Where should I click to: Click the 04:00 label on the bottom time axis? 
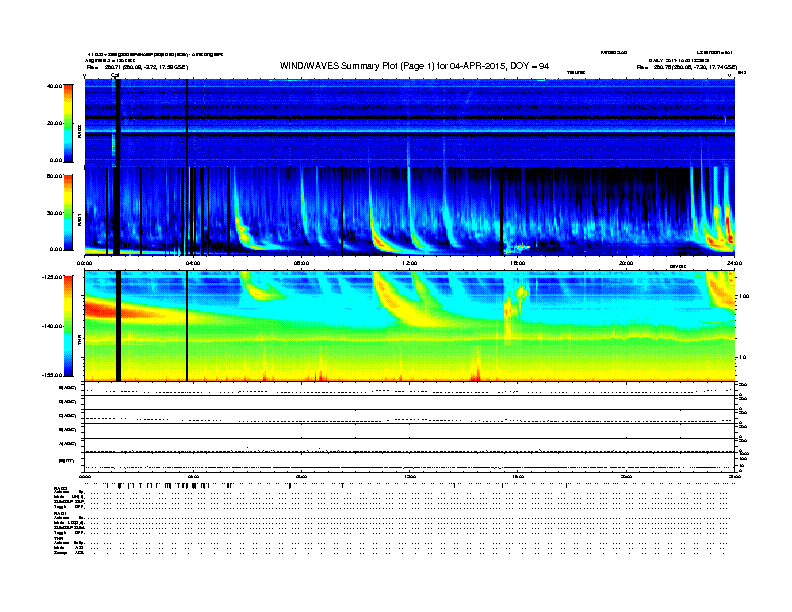193,477
